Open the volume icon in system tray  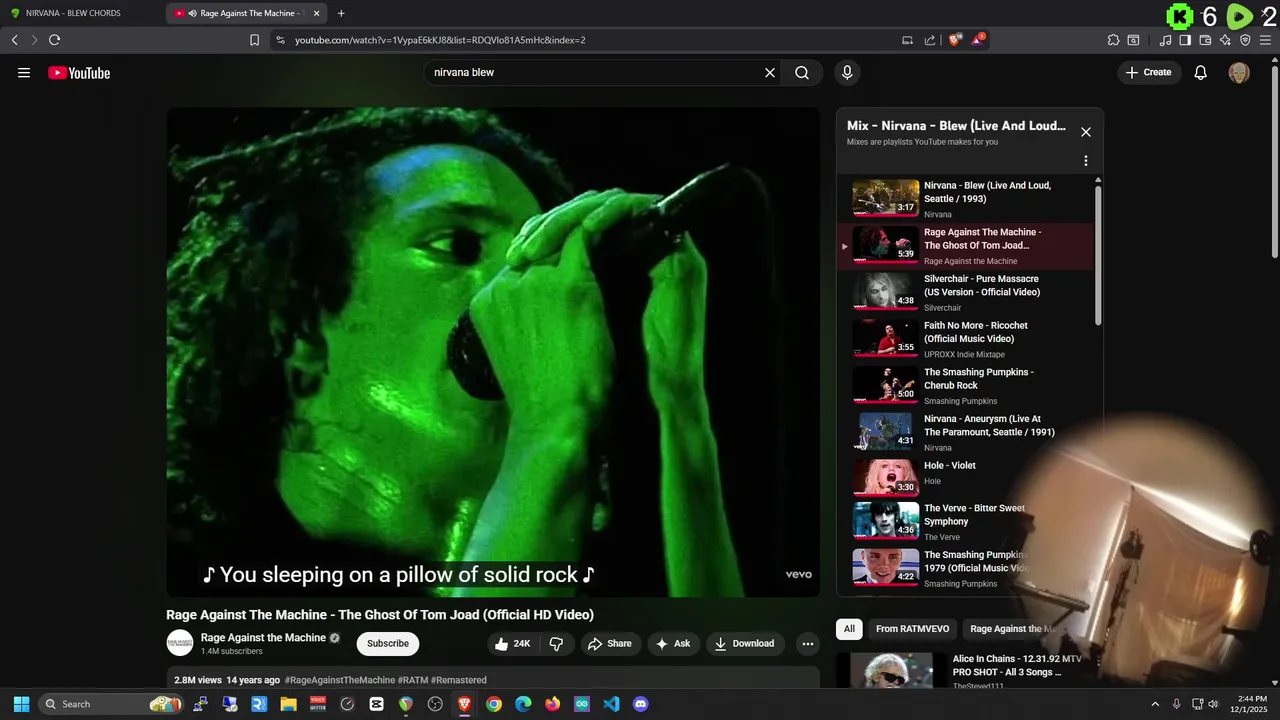(x=1213, y=704)
